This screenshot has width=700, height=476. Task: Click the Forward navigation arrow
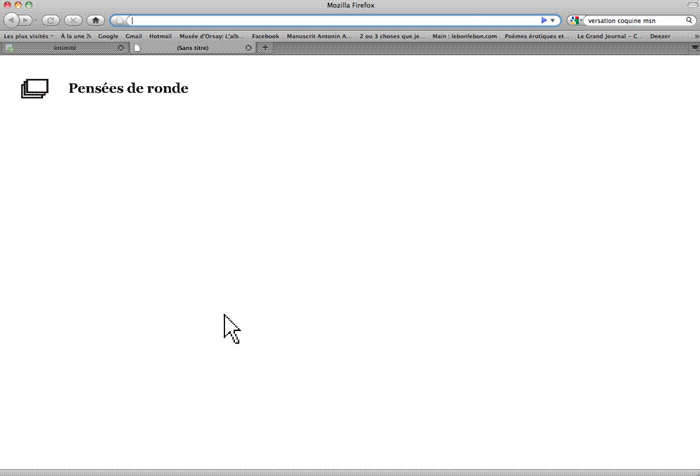[26, 20]
